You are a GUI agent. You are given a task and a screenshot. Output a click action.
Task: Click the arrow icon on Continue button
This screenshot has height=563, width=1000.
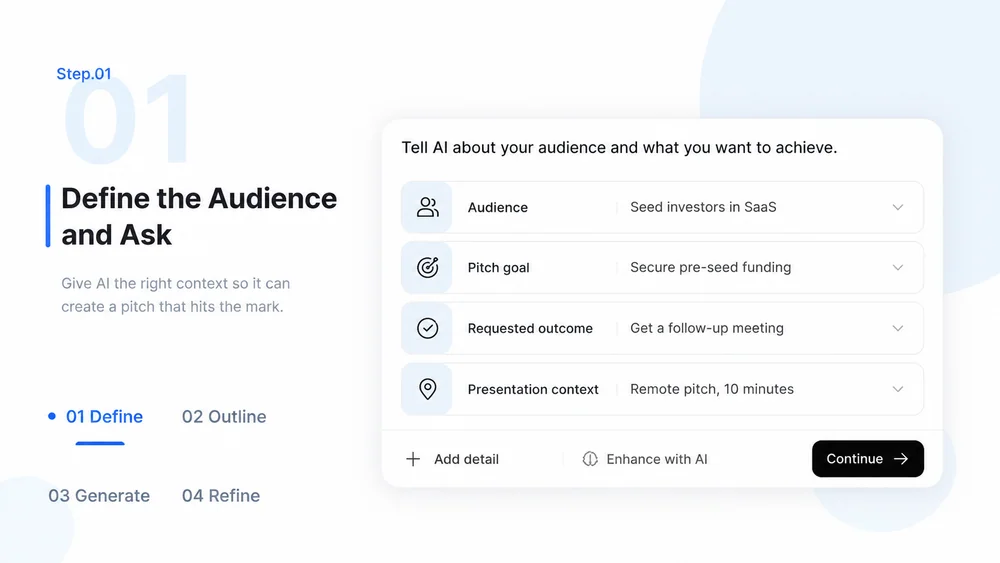click(x=901, y=458)
